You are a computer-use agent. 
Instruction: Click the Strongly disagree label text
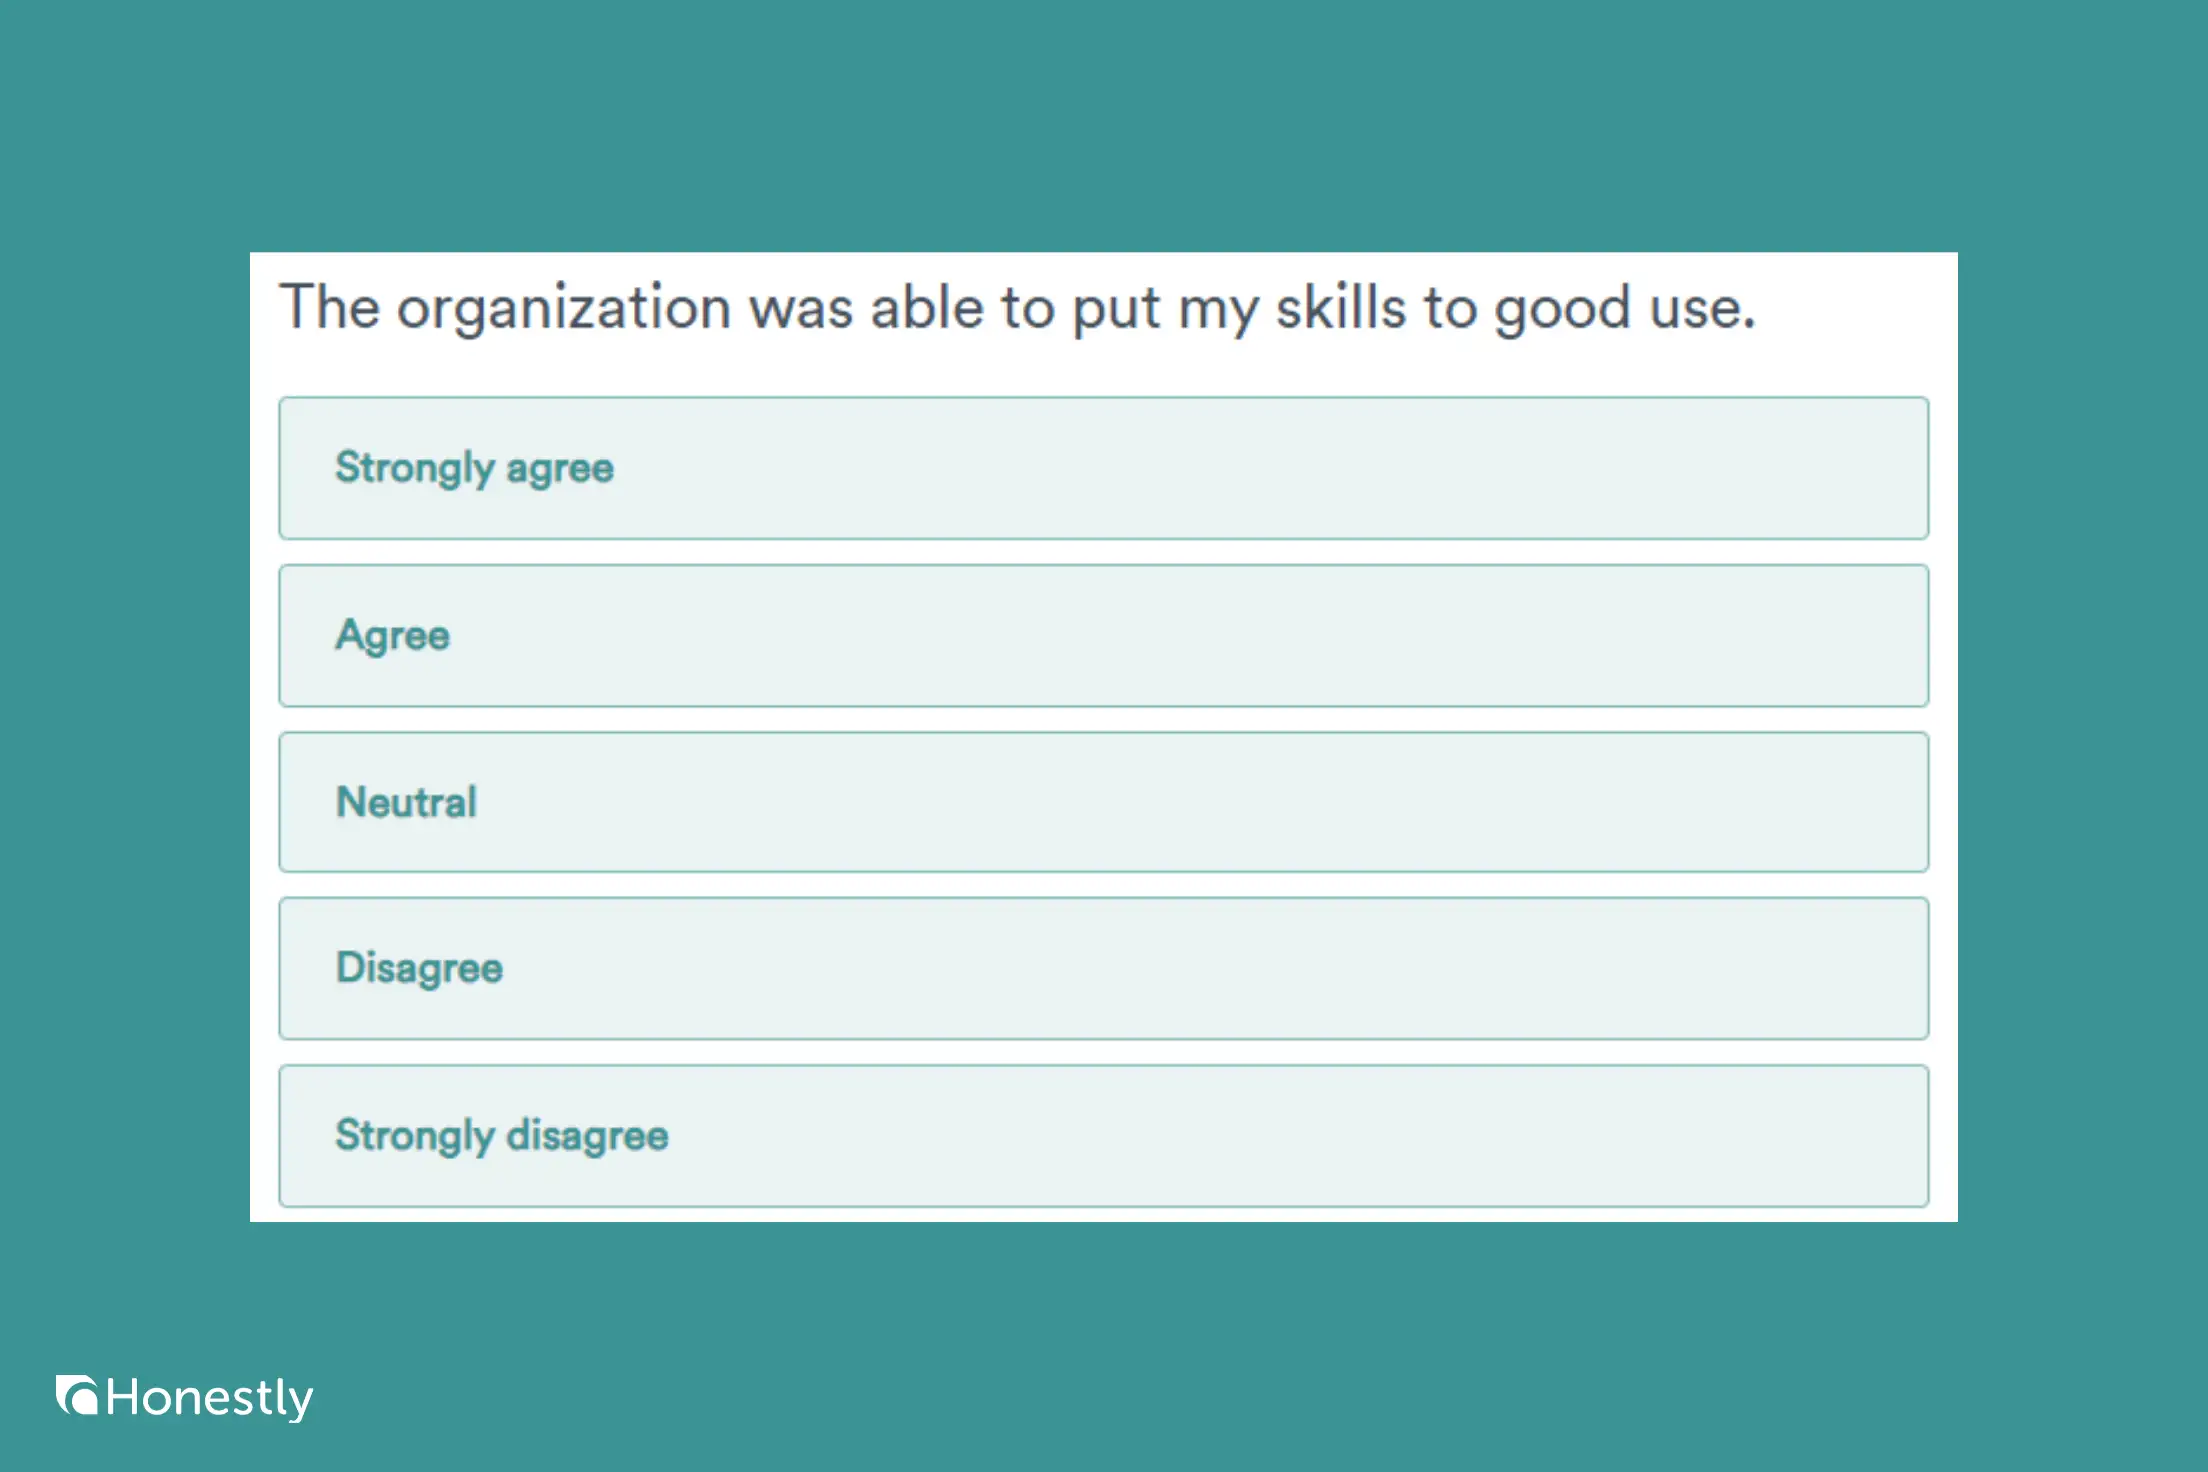(502, 1135)
